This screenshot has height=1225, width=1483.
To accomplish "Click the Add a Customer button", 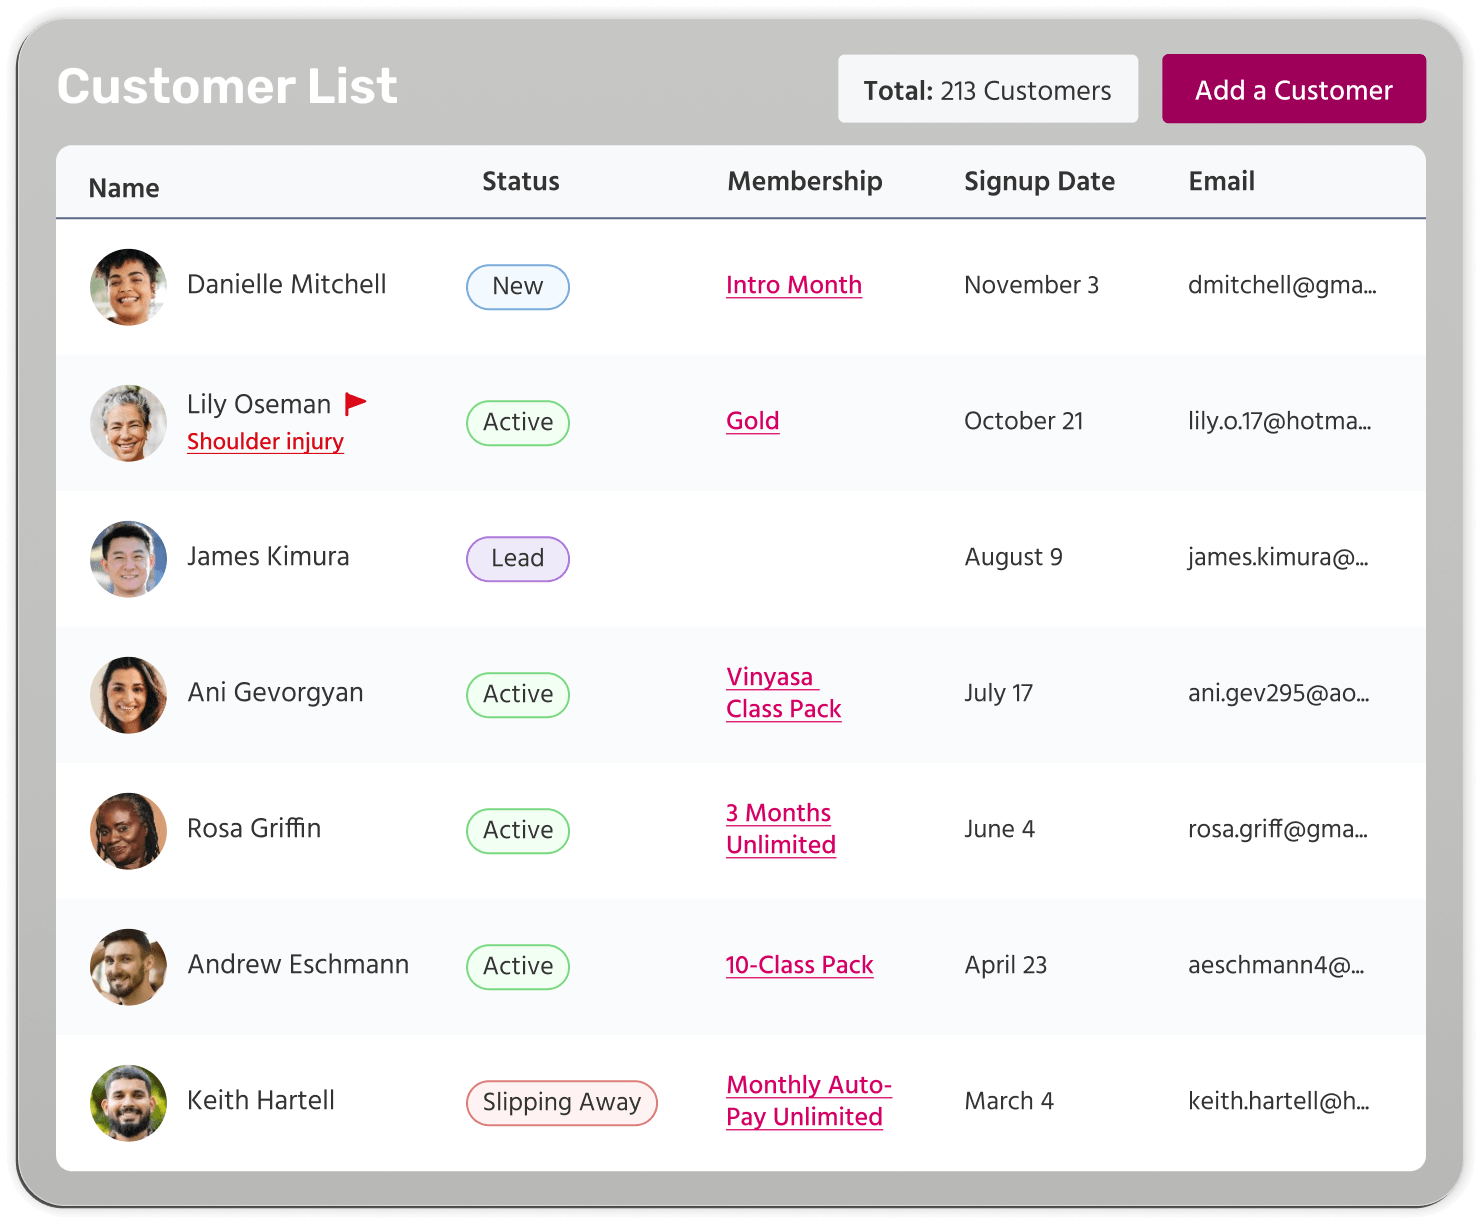I will pos(1293,89).
